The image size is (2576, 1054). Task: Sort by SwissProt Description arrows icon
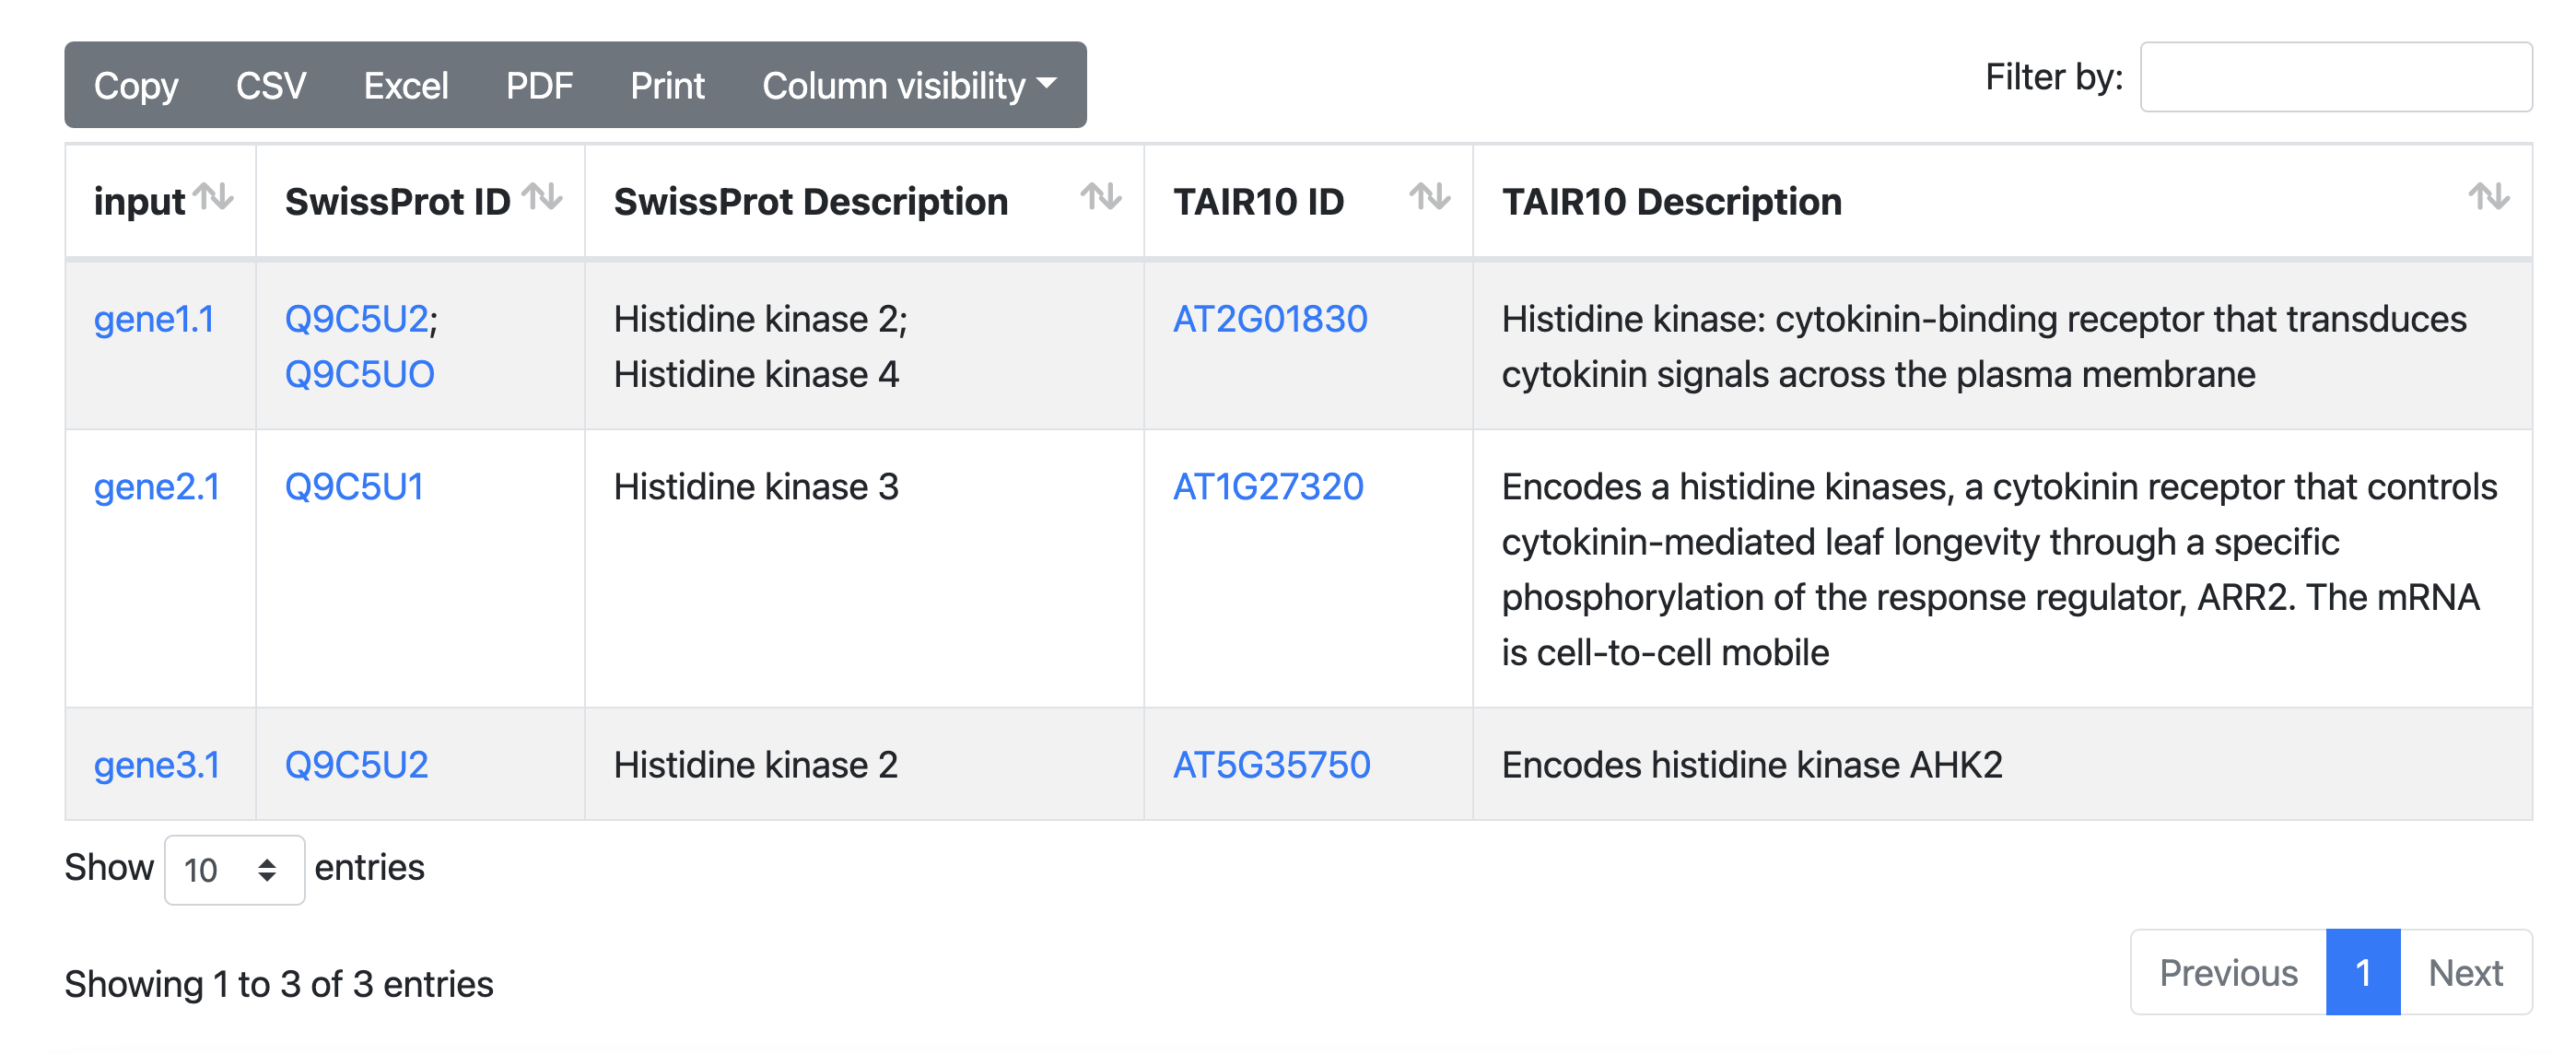[x=1100, y=197]
